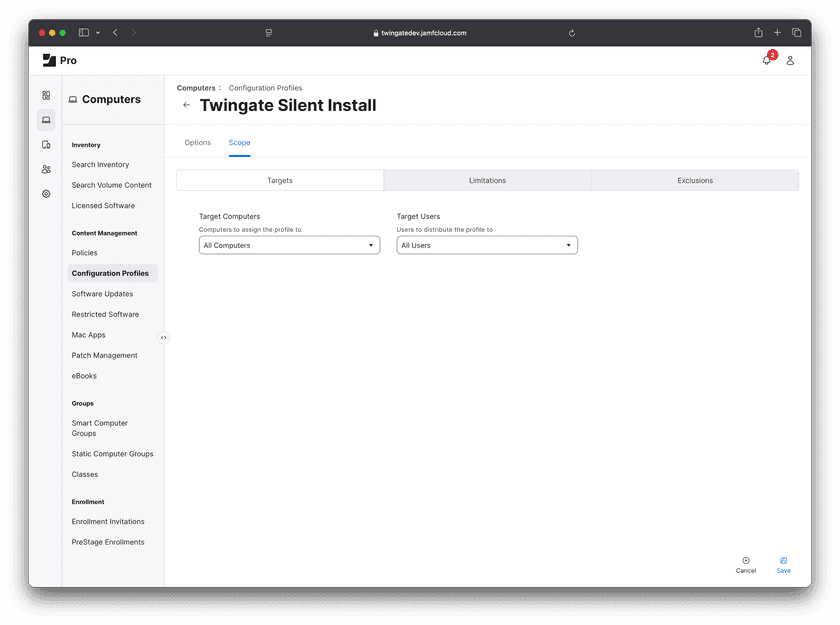
Task: Click the Safari share icon
Action: (759, 33)
